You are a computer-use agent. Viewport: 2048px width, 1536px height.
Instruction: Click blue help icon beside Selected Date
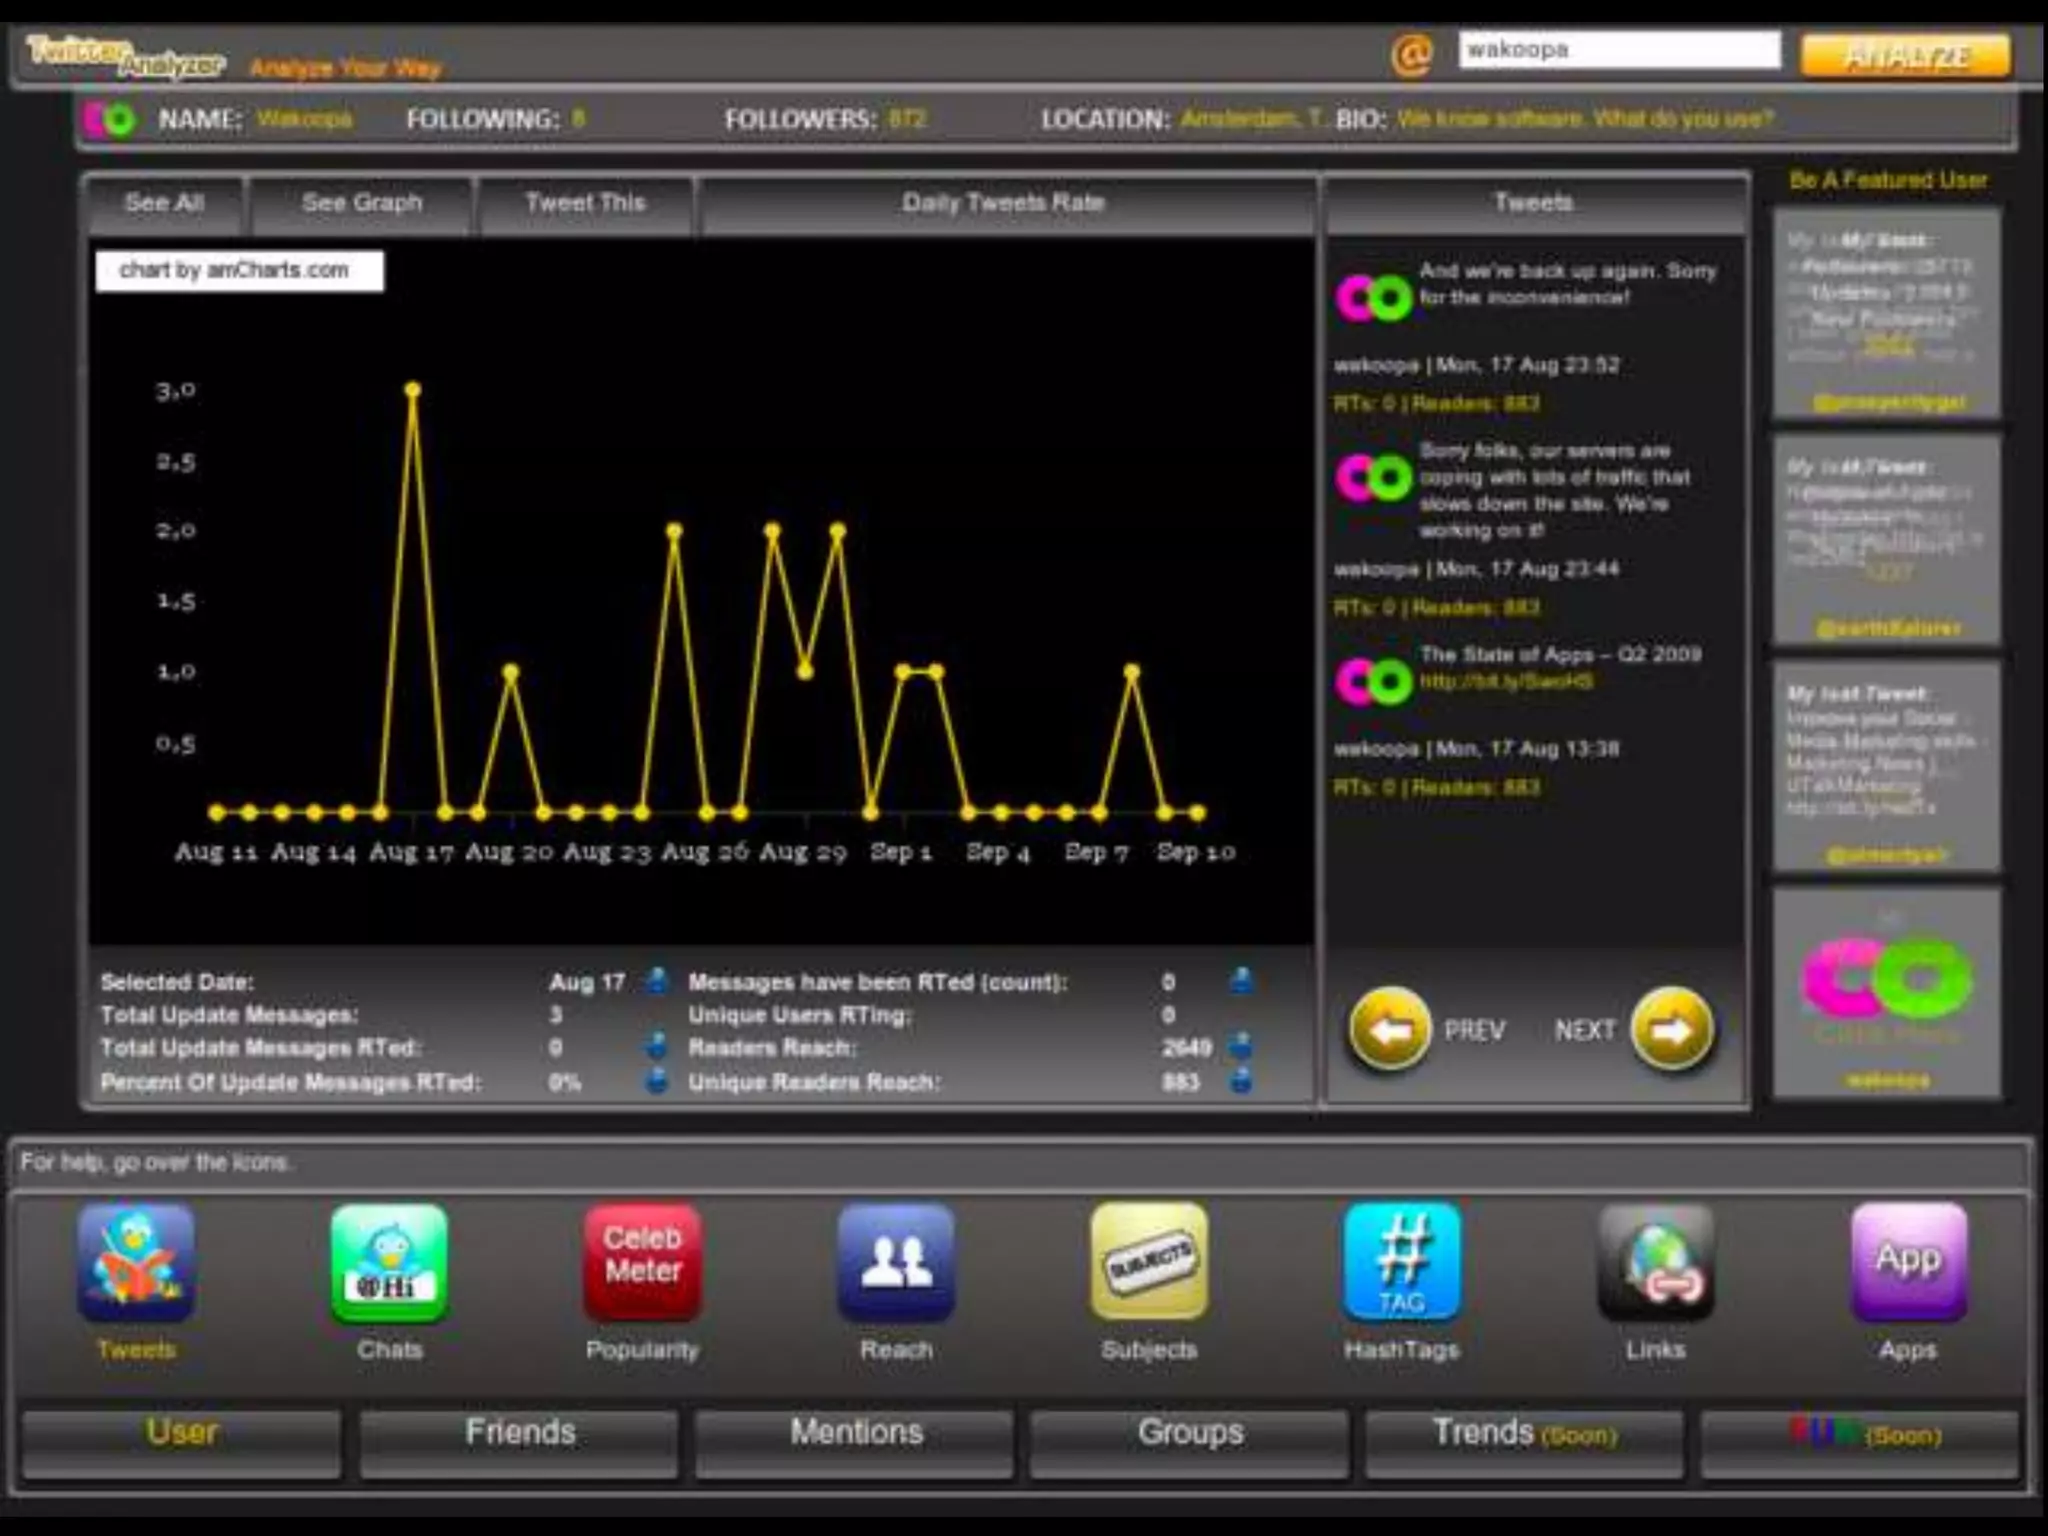point(657,981)
